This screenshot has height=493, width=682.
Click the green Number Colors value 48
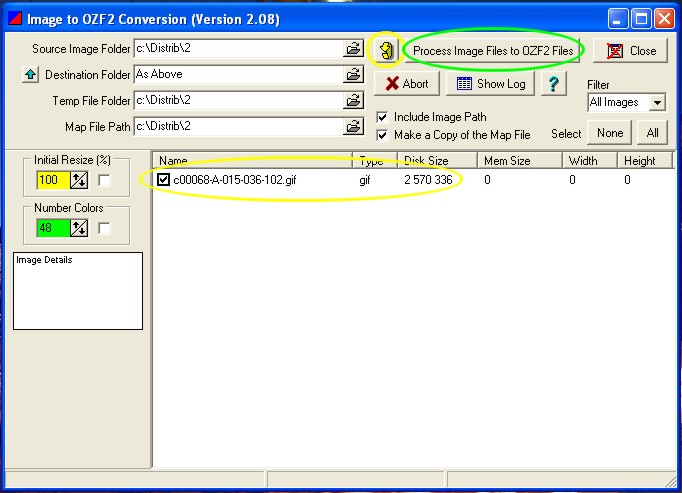[53, 228]
